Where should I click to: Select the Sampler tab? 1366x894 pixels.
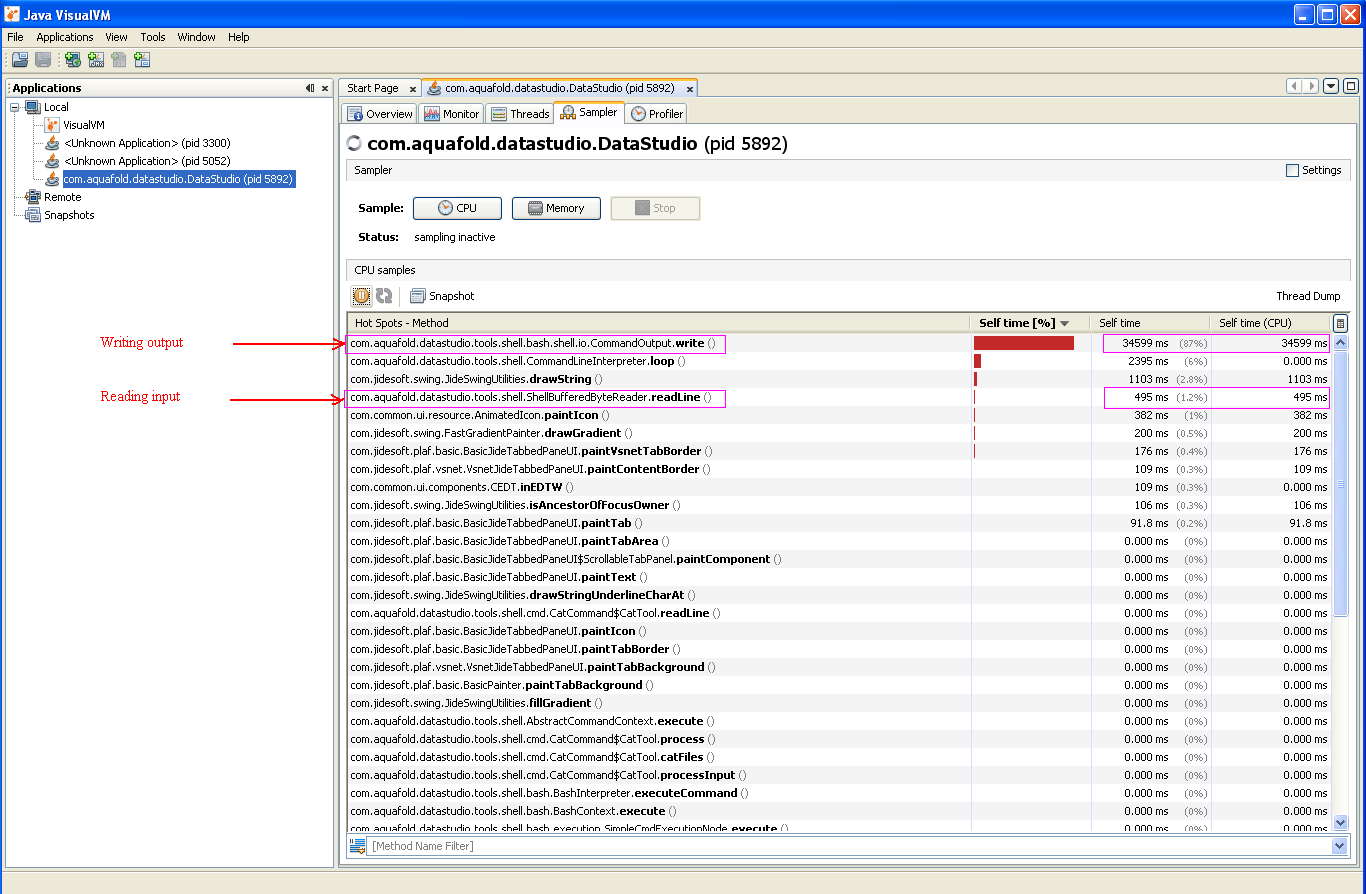[589, 113]
